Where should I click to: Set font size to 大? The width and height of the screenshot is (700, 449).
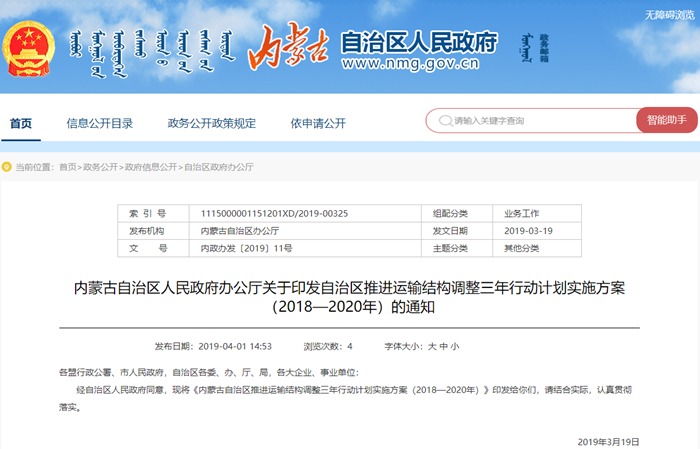432,346
